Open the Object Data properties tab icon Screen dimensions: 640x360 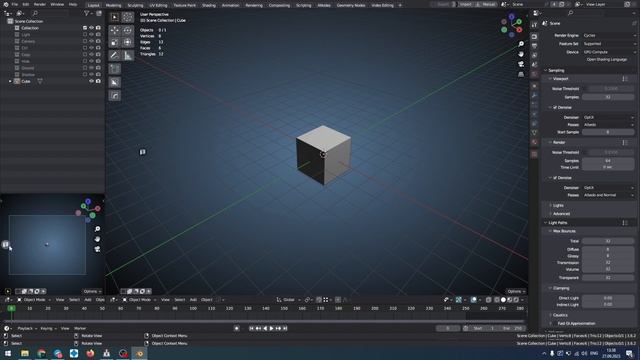pos(534,133)
